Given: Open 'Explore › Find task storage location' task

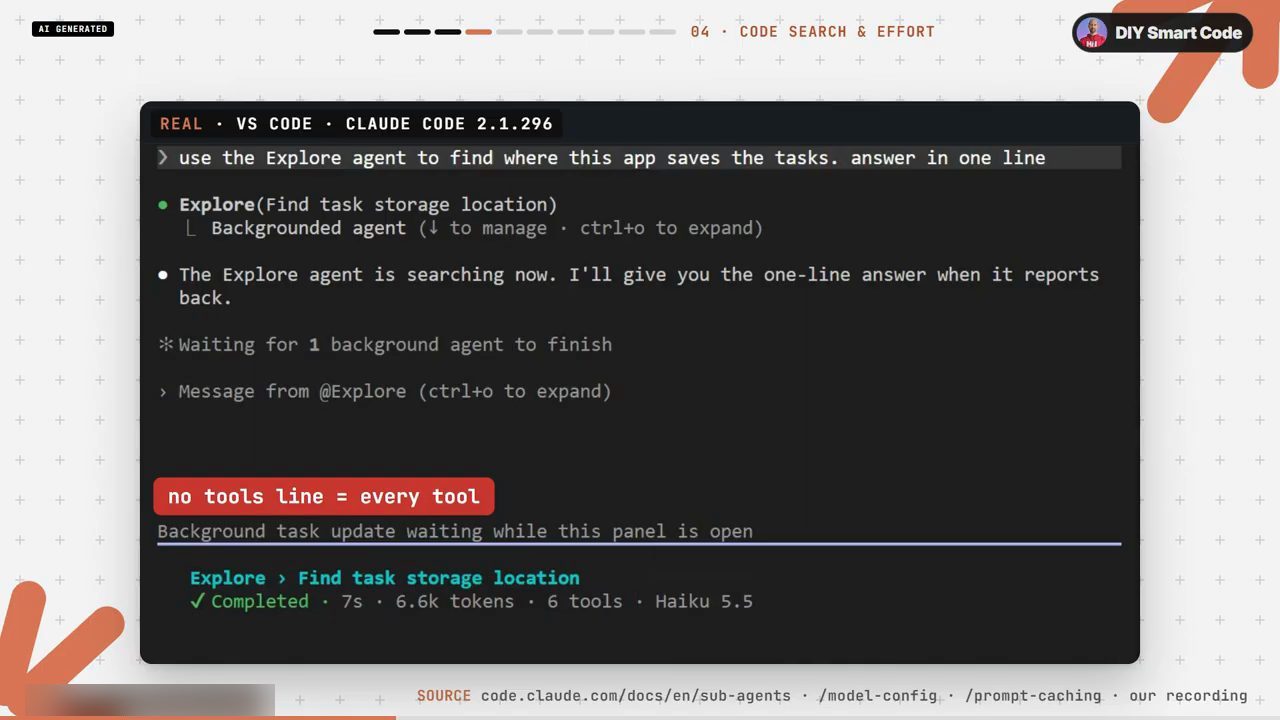Looking at the screenshot, I should click(385, 578).
